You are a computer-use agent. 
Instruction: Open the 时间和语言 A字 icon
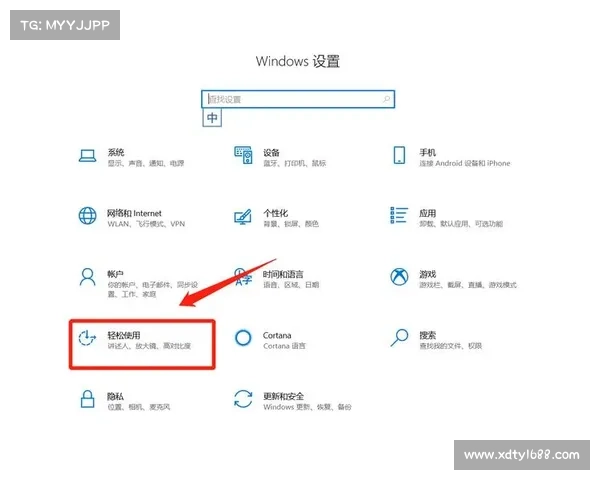(x=243, y=277)
